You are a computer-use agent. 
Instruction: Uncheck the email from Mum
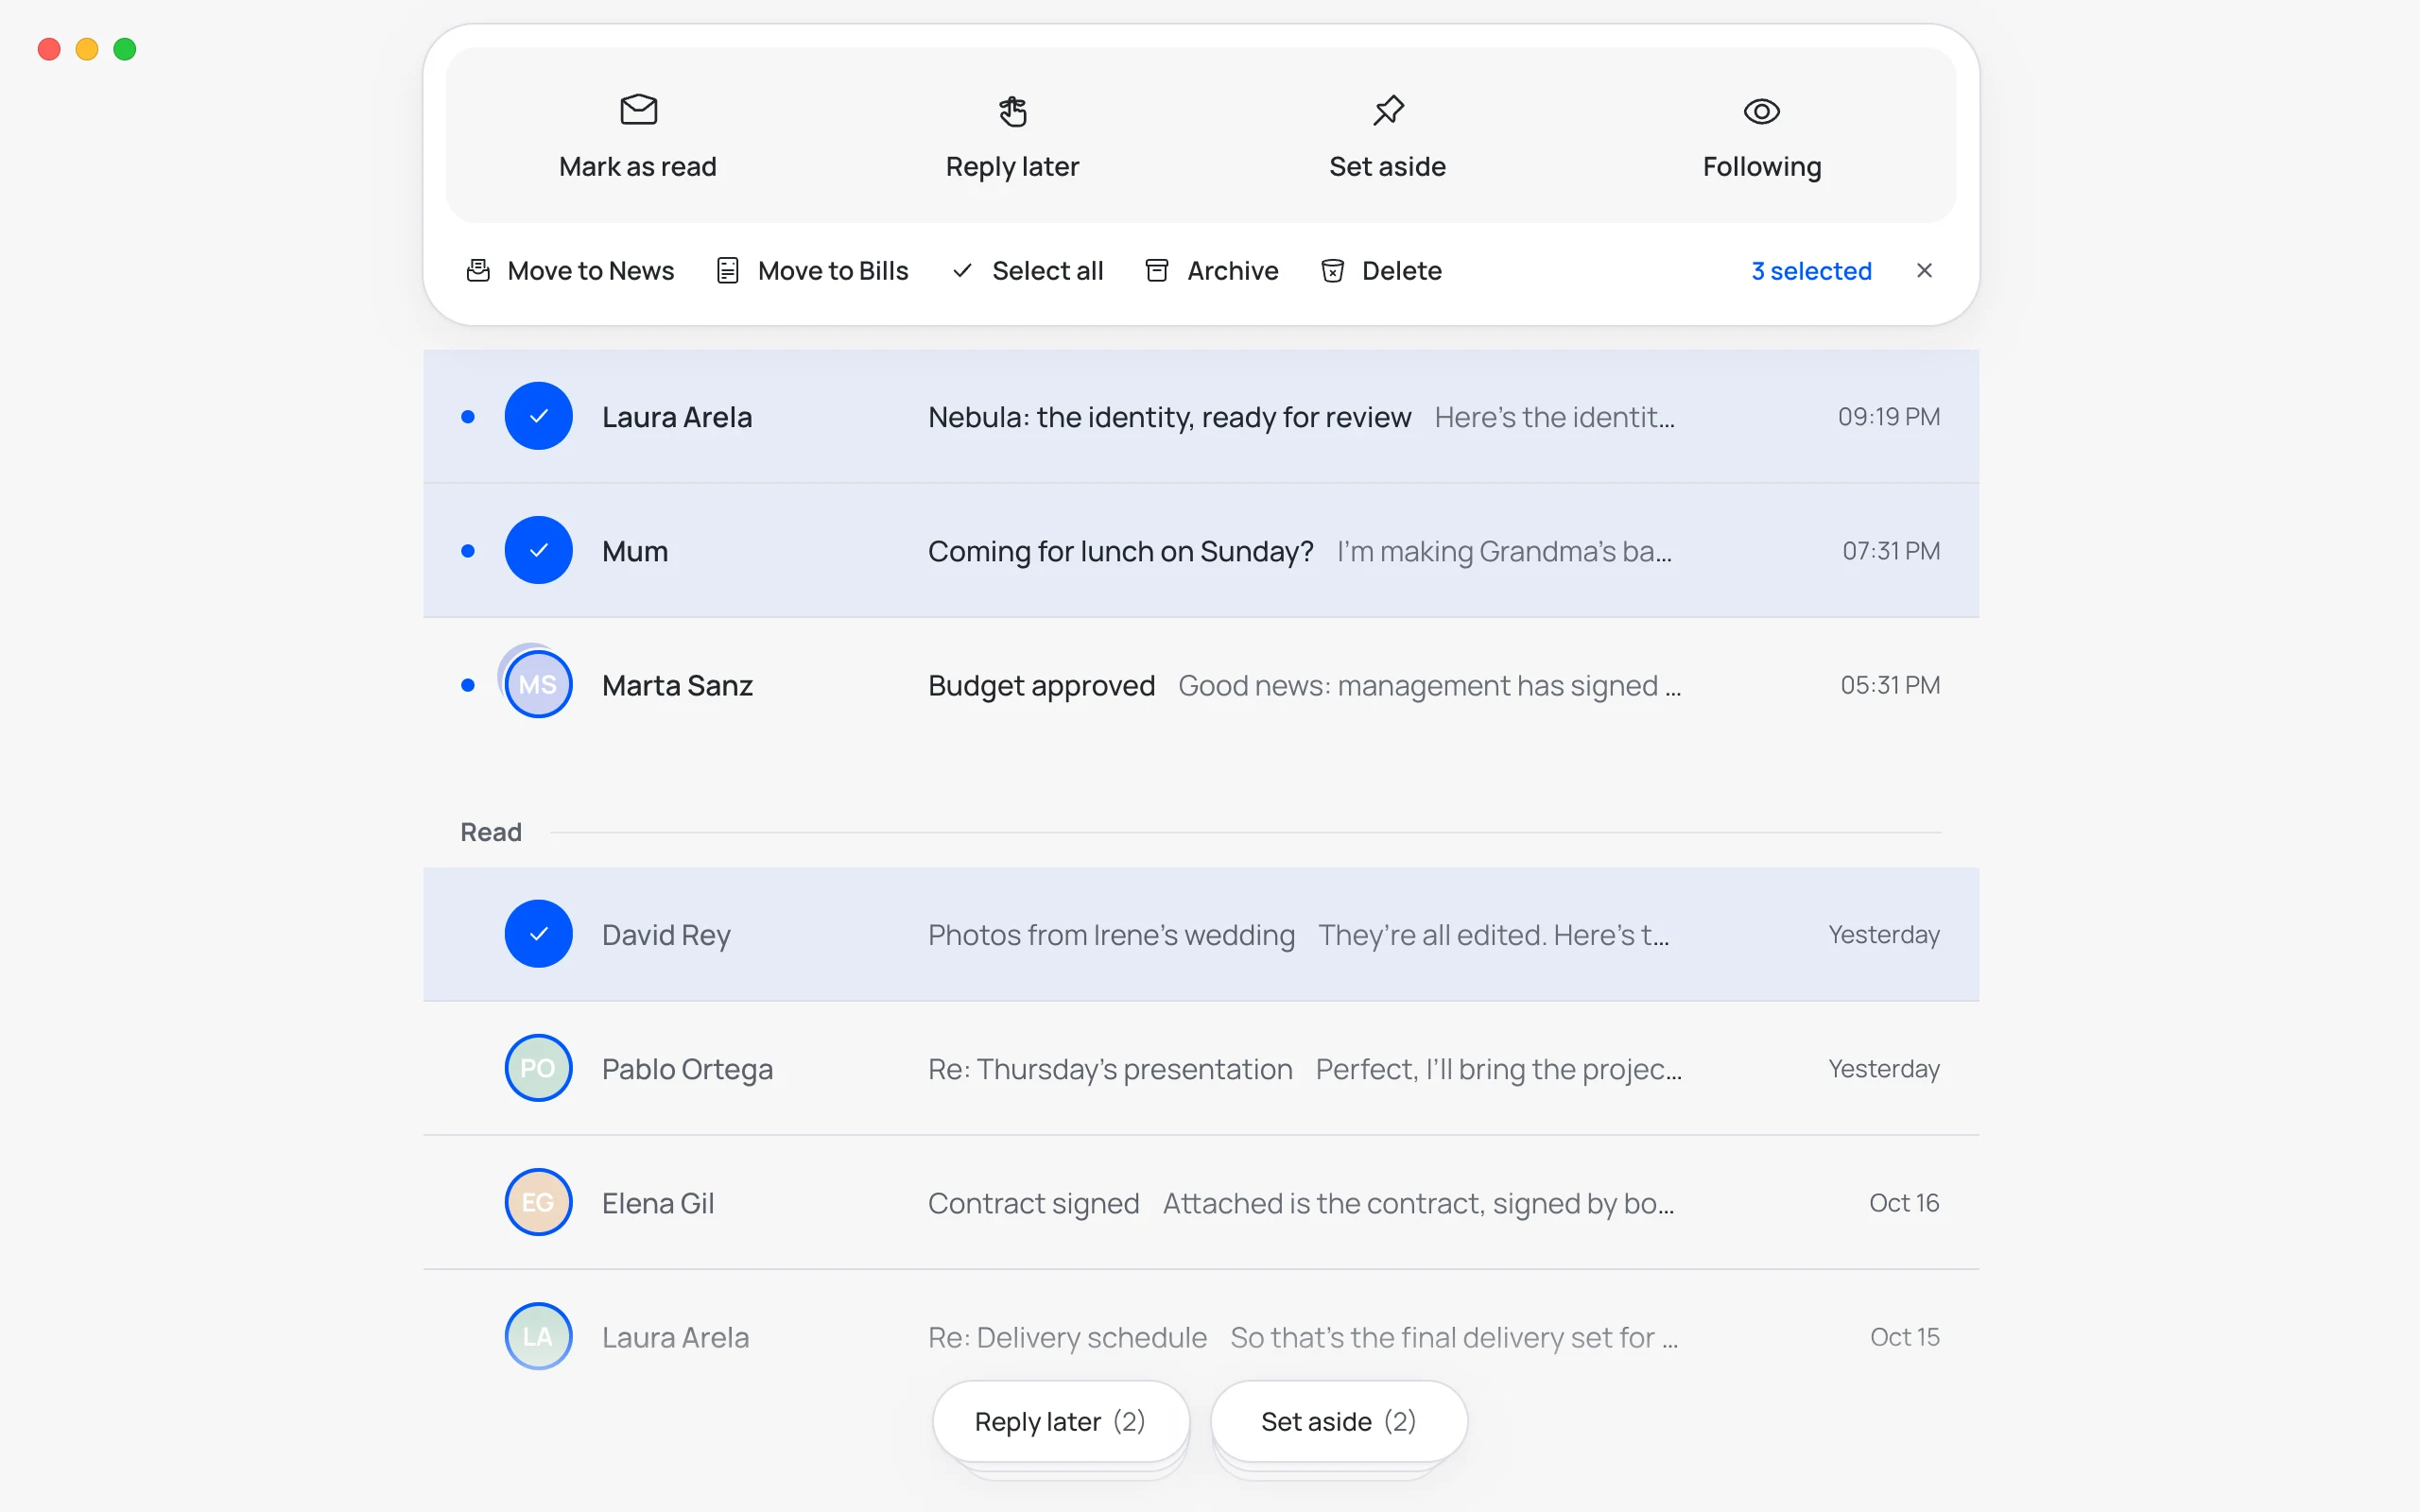pyautogui.click(x=538, y=550)
